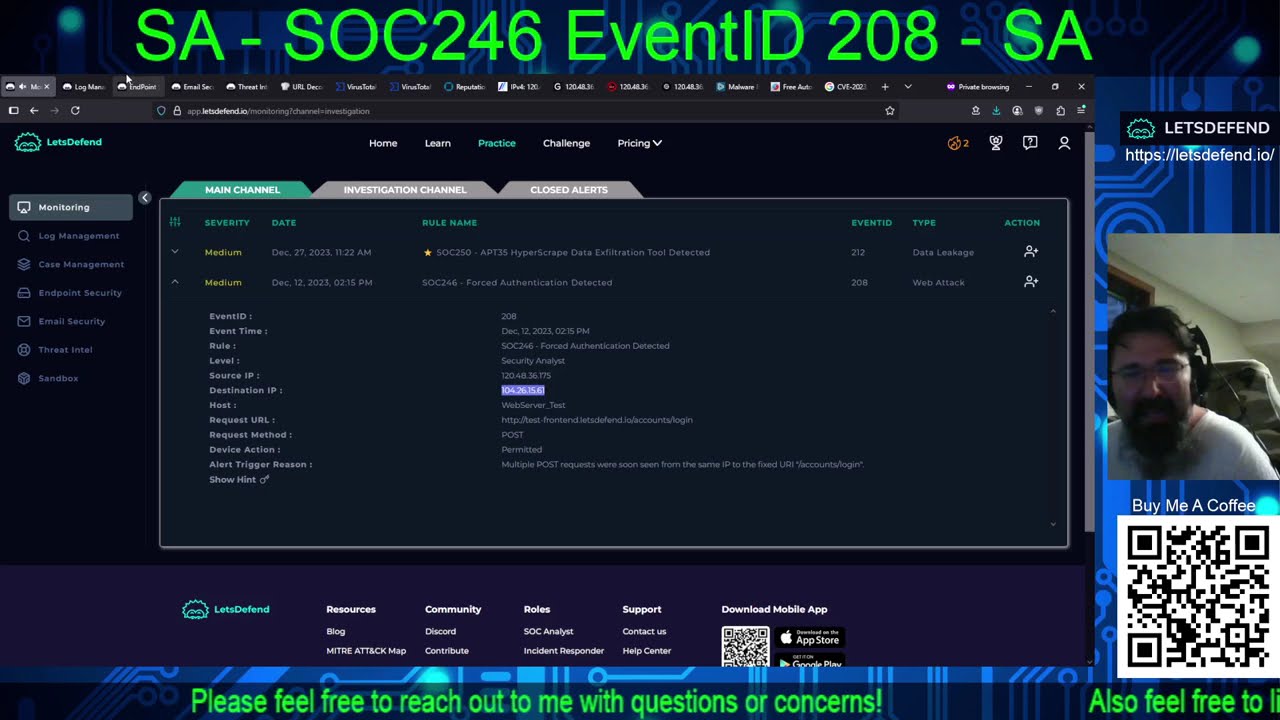Switch to the Main Channel tab
This screenshot has width=1280, height=720.
(x=242, y=189)
